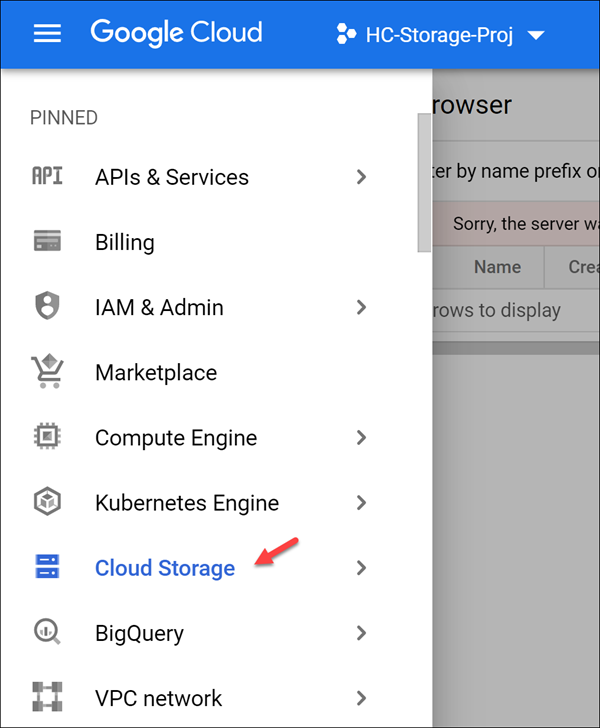The image size is (600, 728).
Task: Open the HC-Storage-Proj project selector
Action: (440, 35)
